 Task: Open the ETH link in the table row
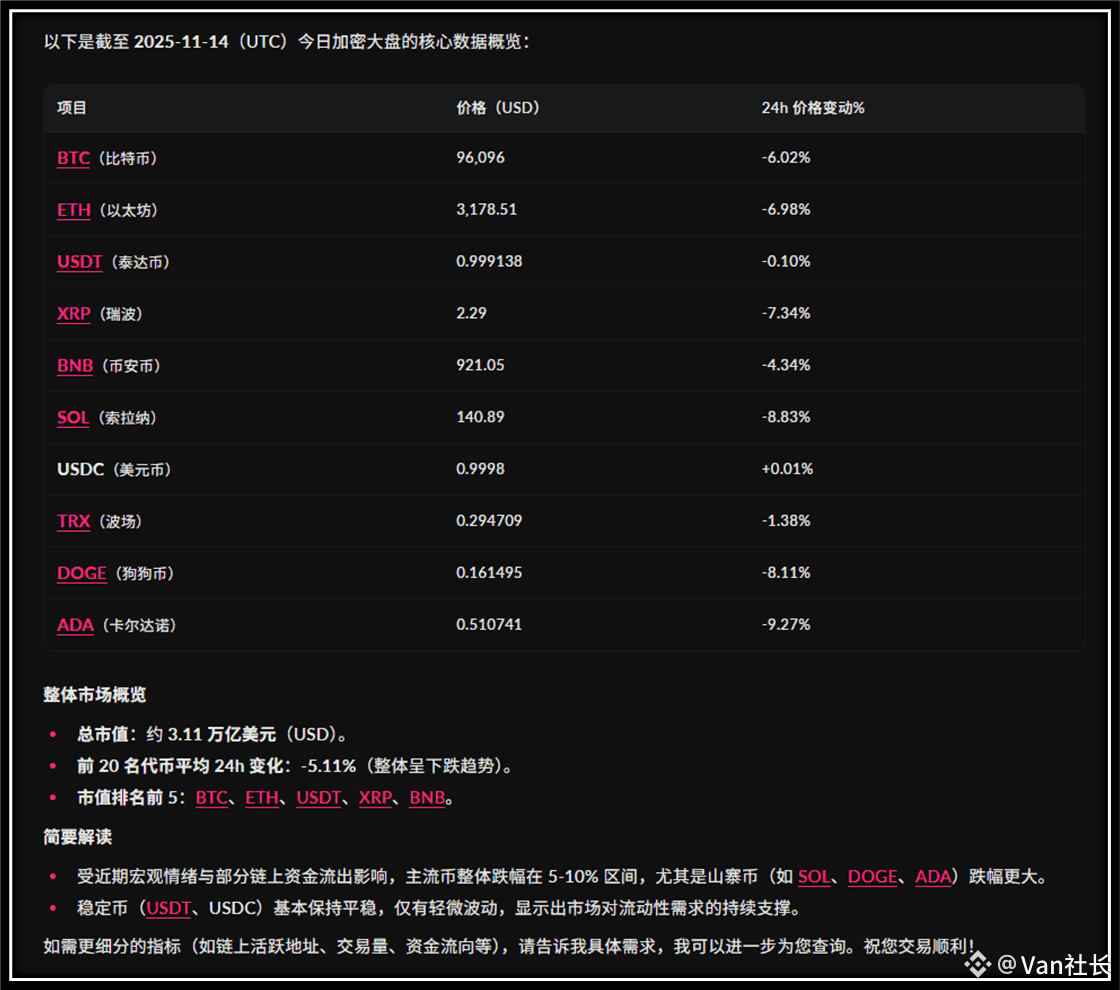tap(74, 210)
